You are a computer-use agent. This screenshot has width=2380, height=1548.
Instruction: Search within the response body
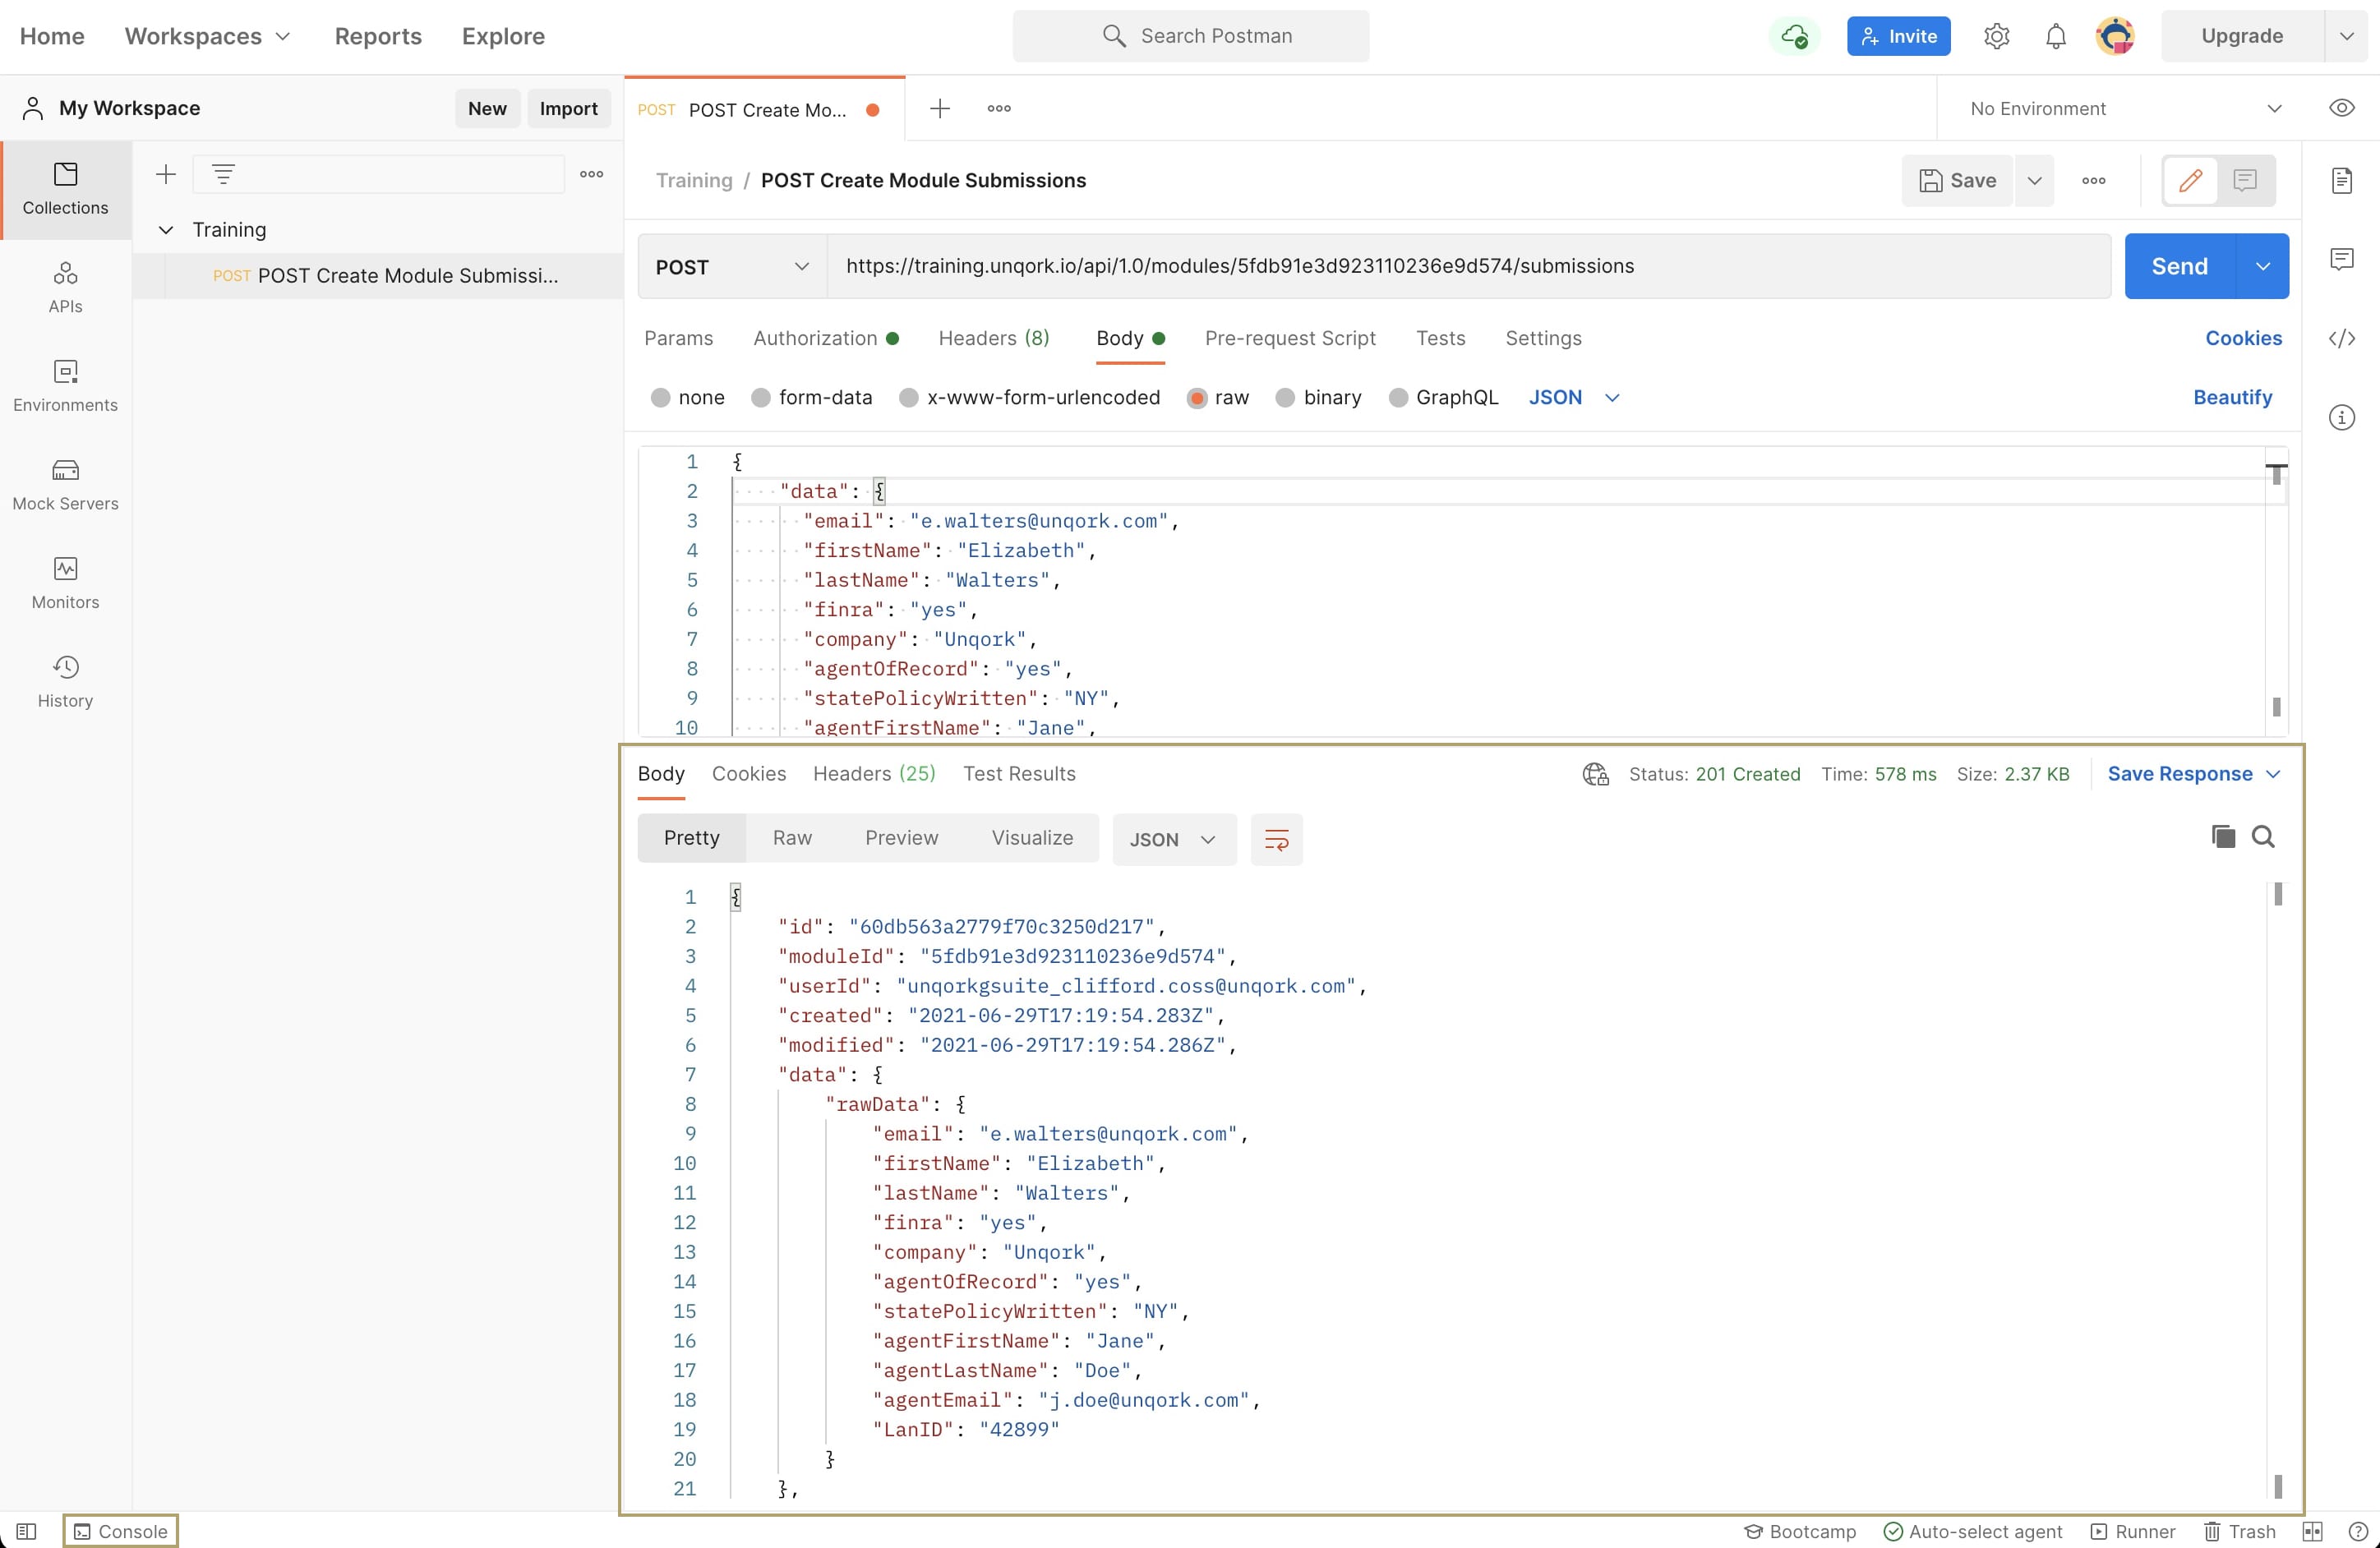(2262, 837)
